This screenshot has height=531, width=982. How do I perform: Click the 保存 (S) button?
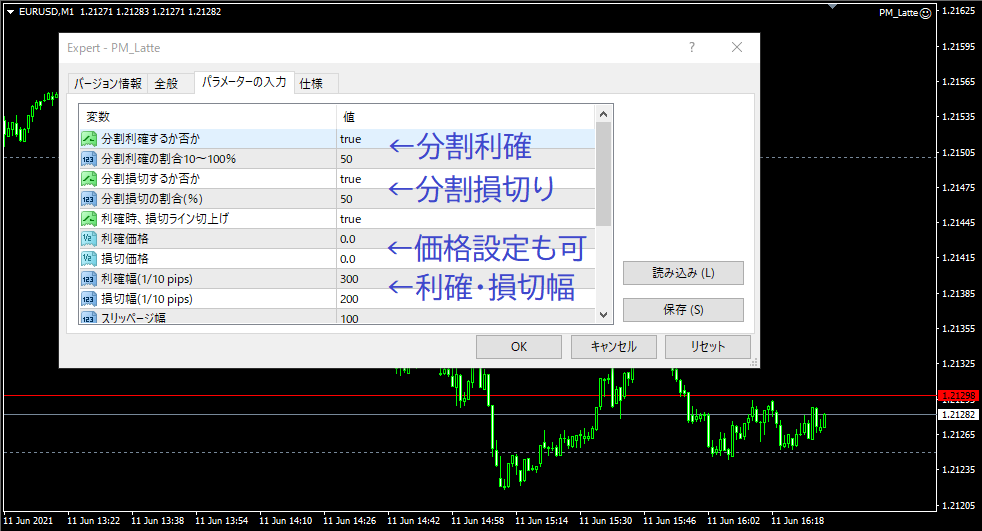point(683,310)
